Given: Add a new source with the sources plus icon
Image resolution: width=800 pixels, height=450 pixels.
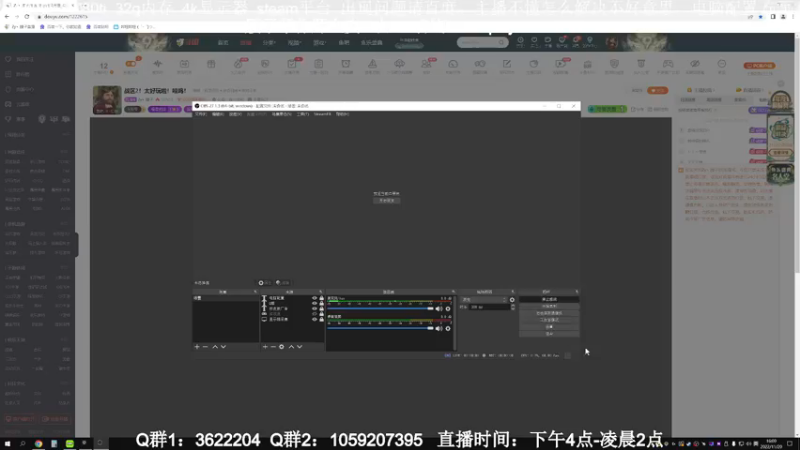Looking at the screenshot, I should pos(265,347).
